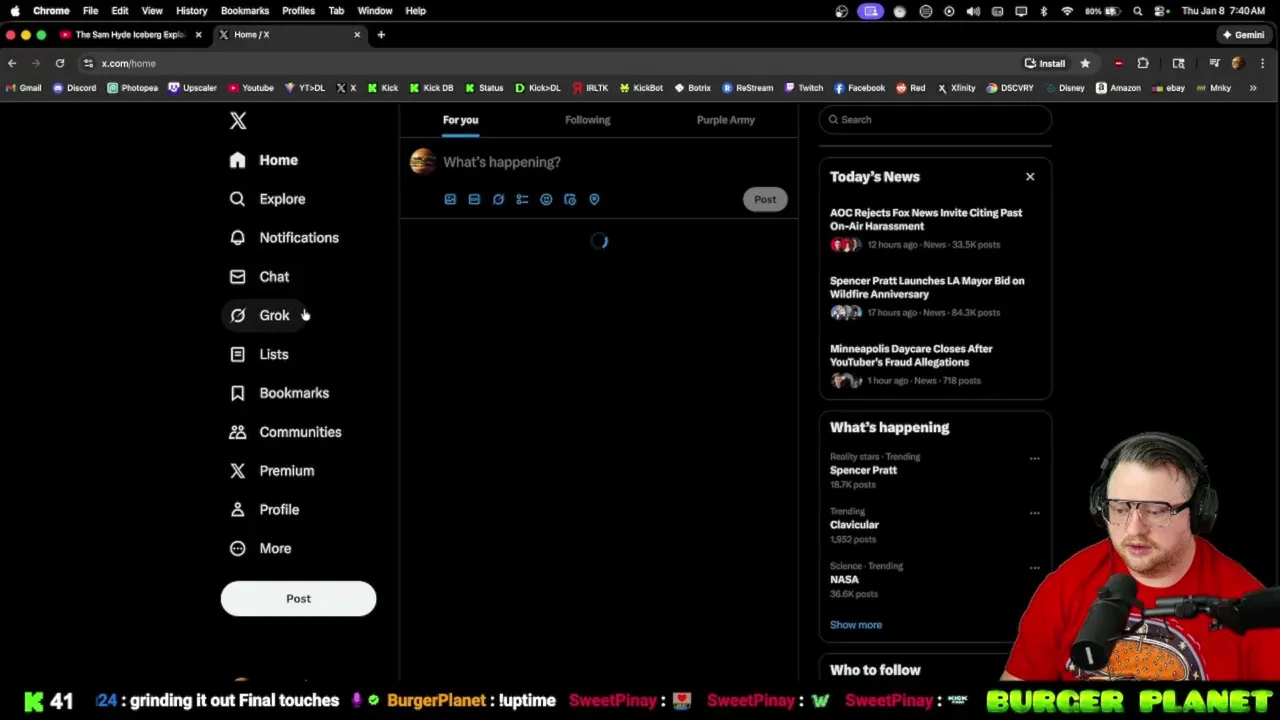Open the Amazon bookmark
The height and width of the screenshot is (720, 1280).
click(1118, 88)
